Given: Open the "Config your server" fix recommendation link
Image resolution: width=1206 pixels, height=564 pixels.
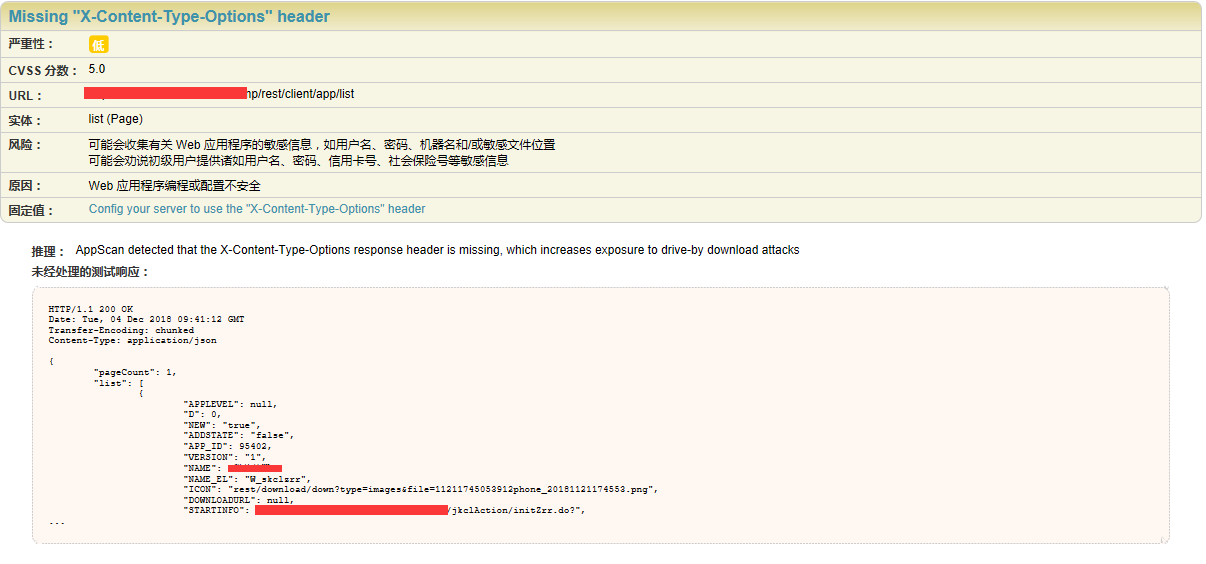Looking at the screenshot, I should tap(257, 209).
